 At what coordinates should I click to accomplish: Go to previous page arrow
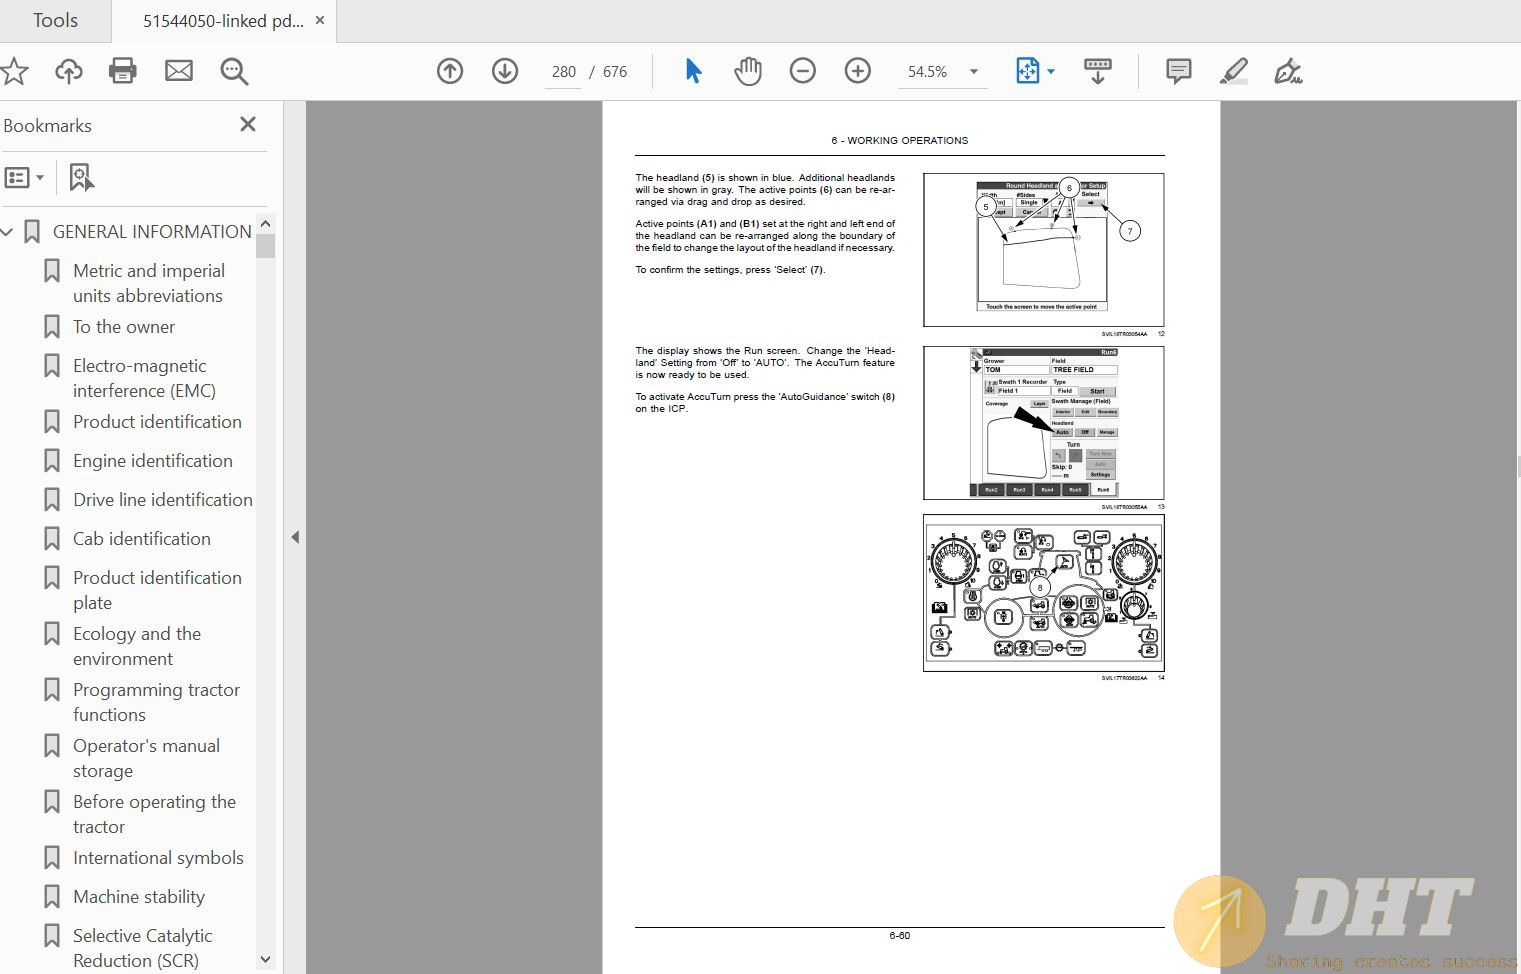(450, 71)
